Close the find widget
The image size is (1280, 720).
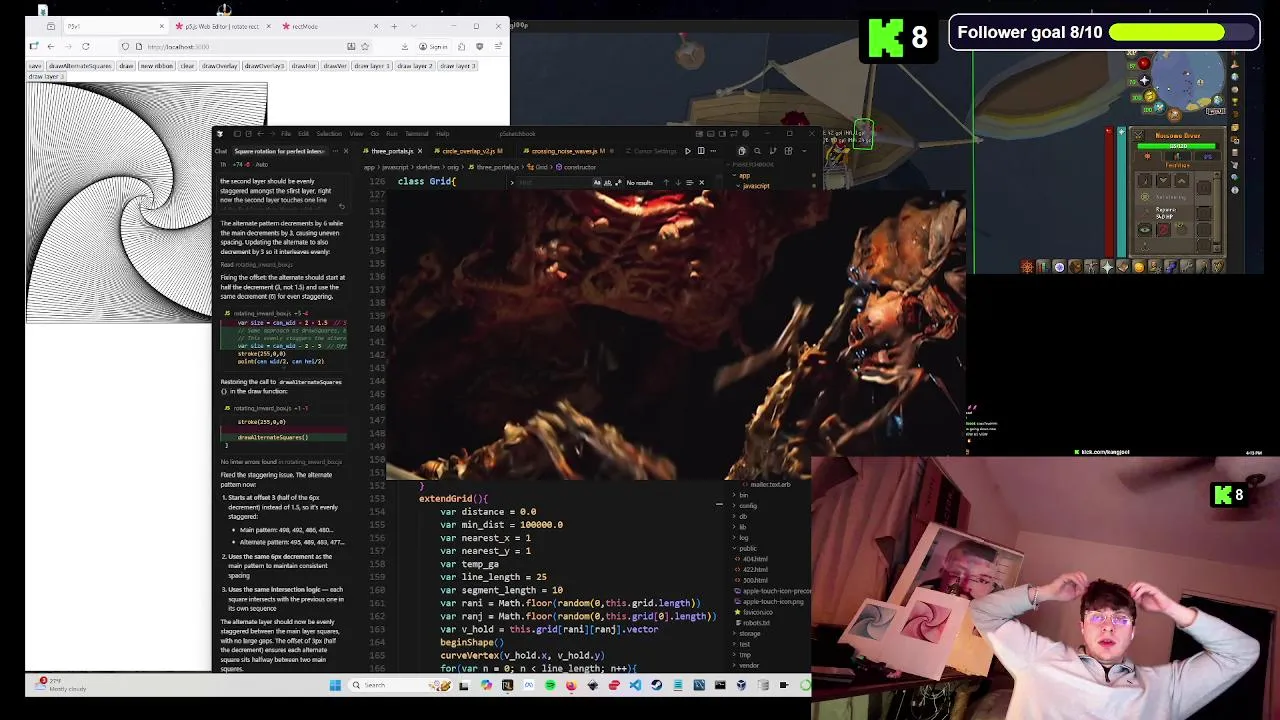click(701, 182)
